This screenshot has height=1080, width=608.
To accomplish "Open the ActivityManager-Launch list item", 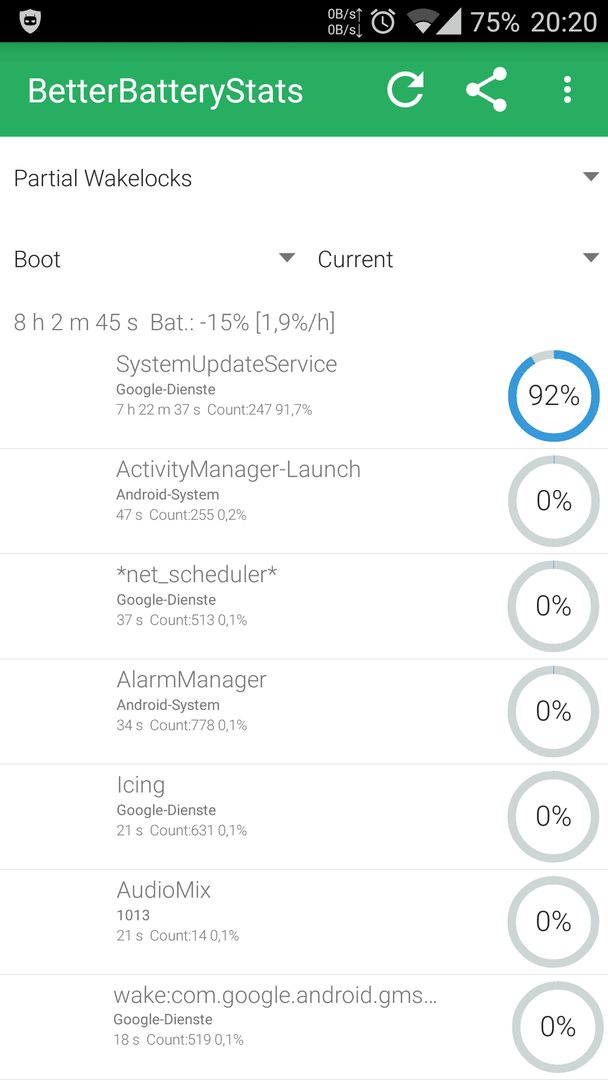I will pos(304,501).
